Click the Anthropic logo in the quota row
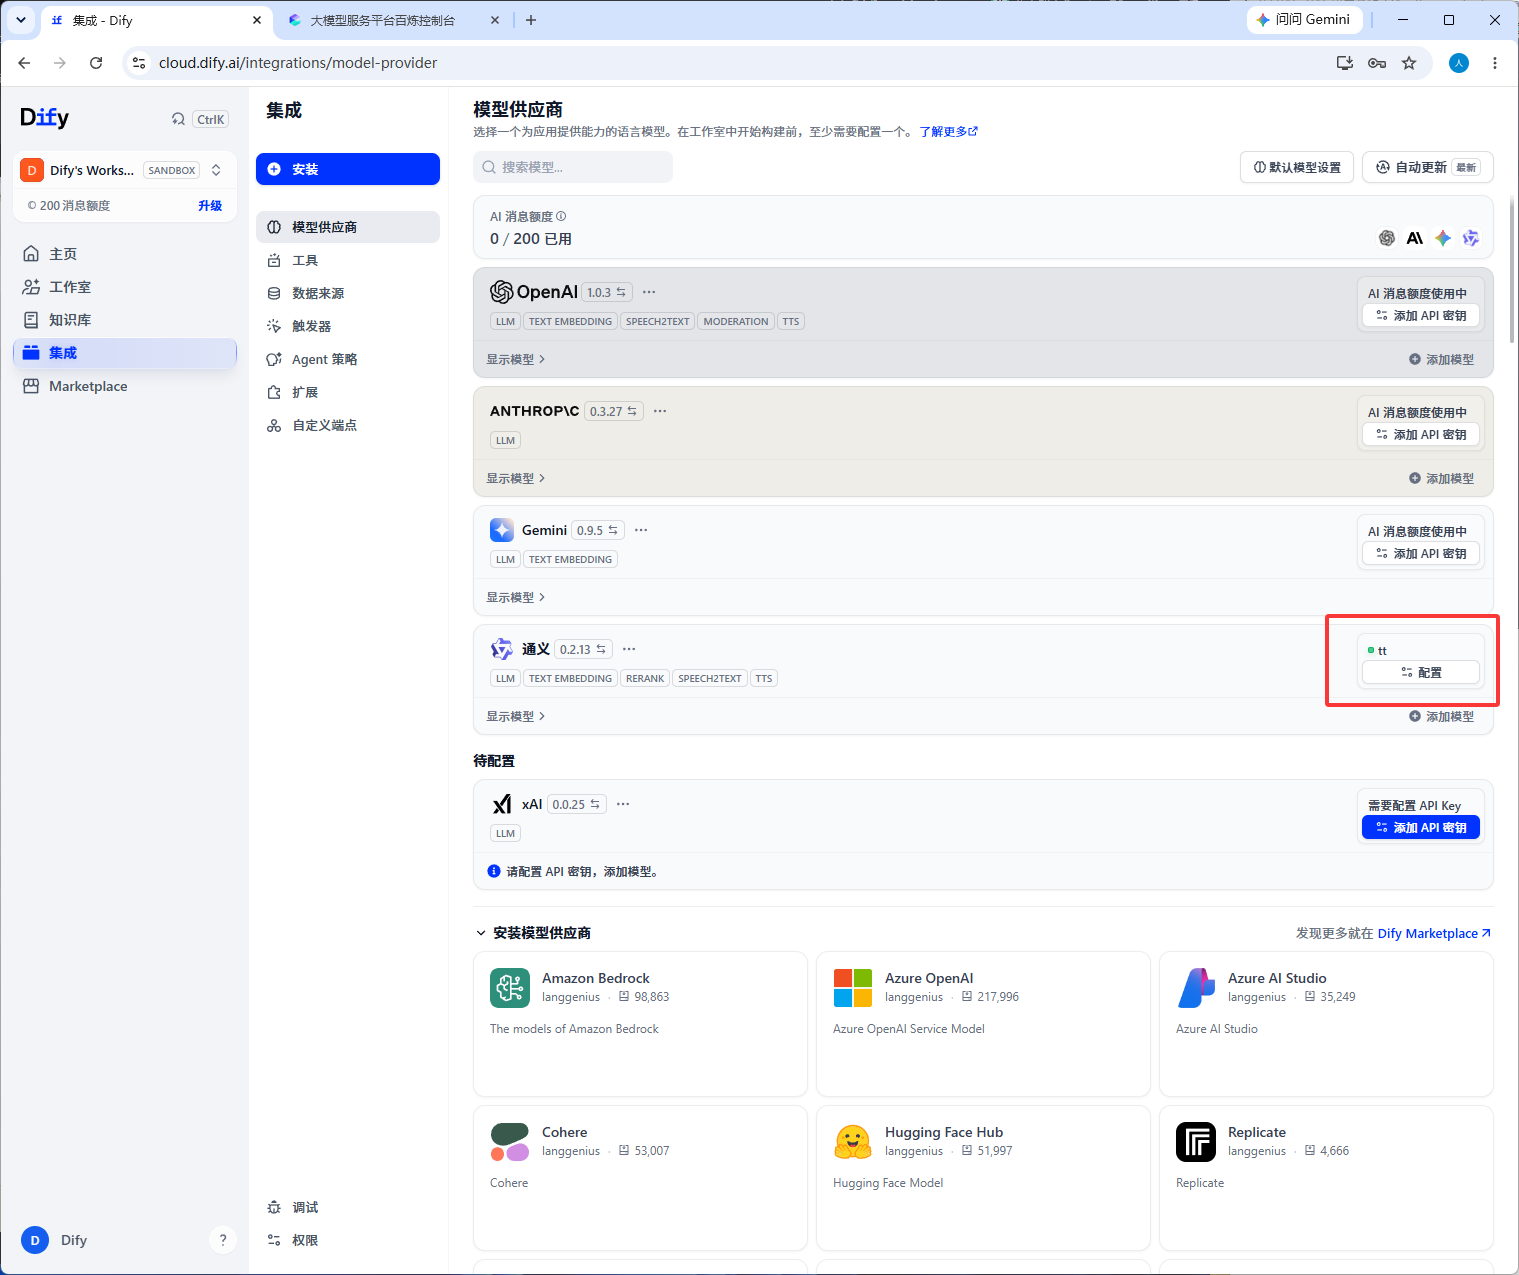 tap(1415, 238)
